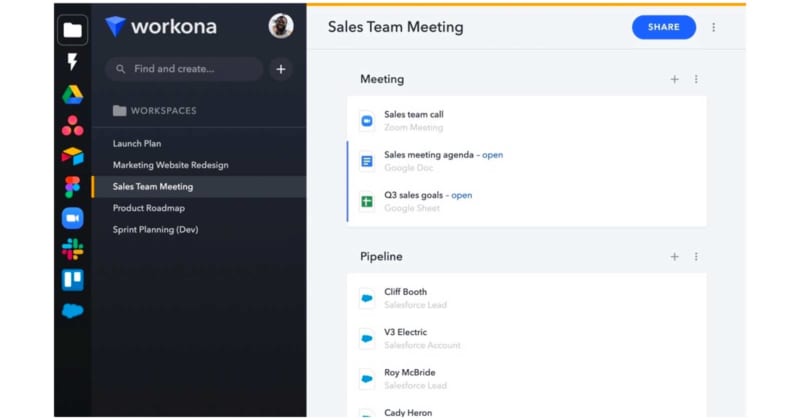Screen dimensions: 800x420
Task: Open Meeting section more options menu
Action: [x=696, y=79]
